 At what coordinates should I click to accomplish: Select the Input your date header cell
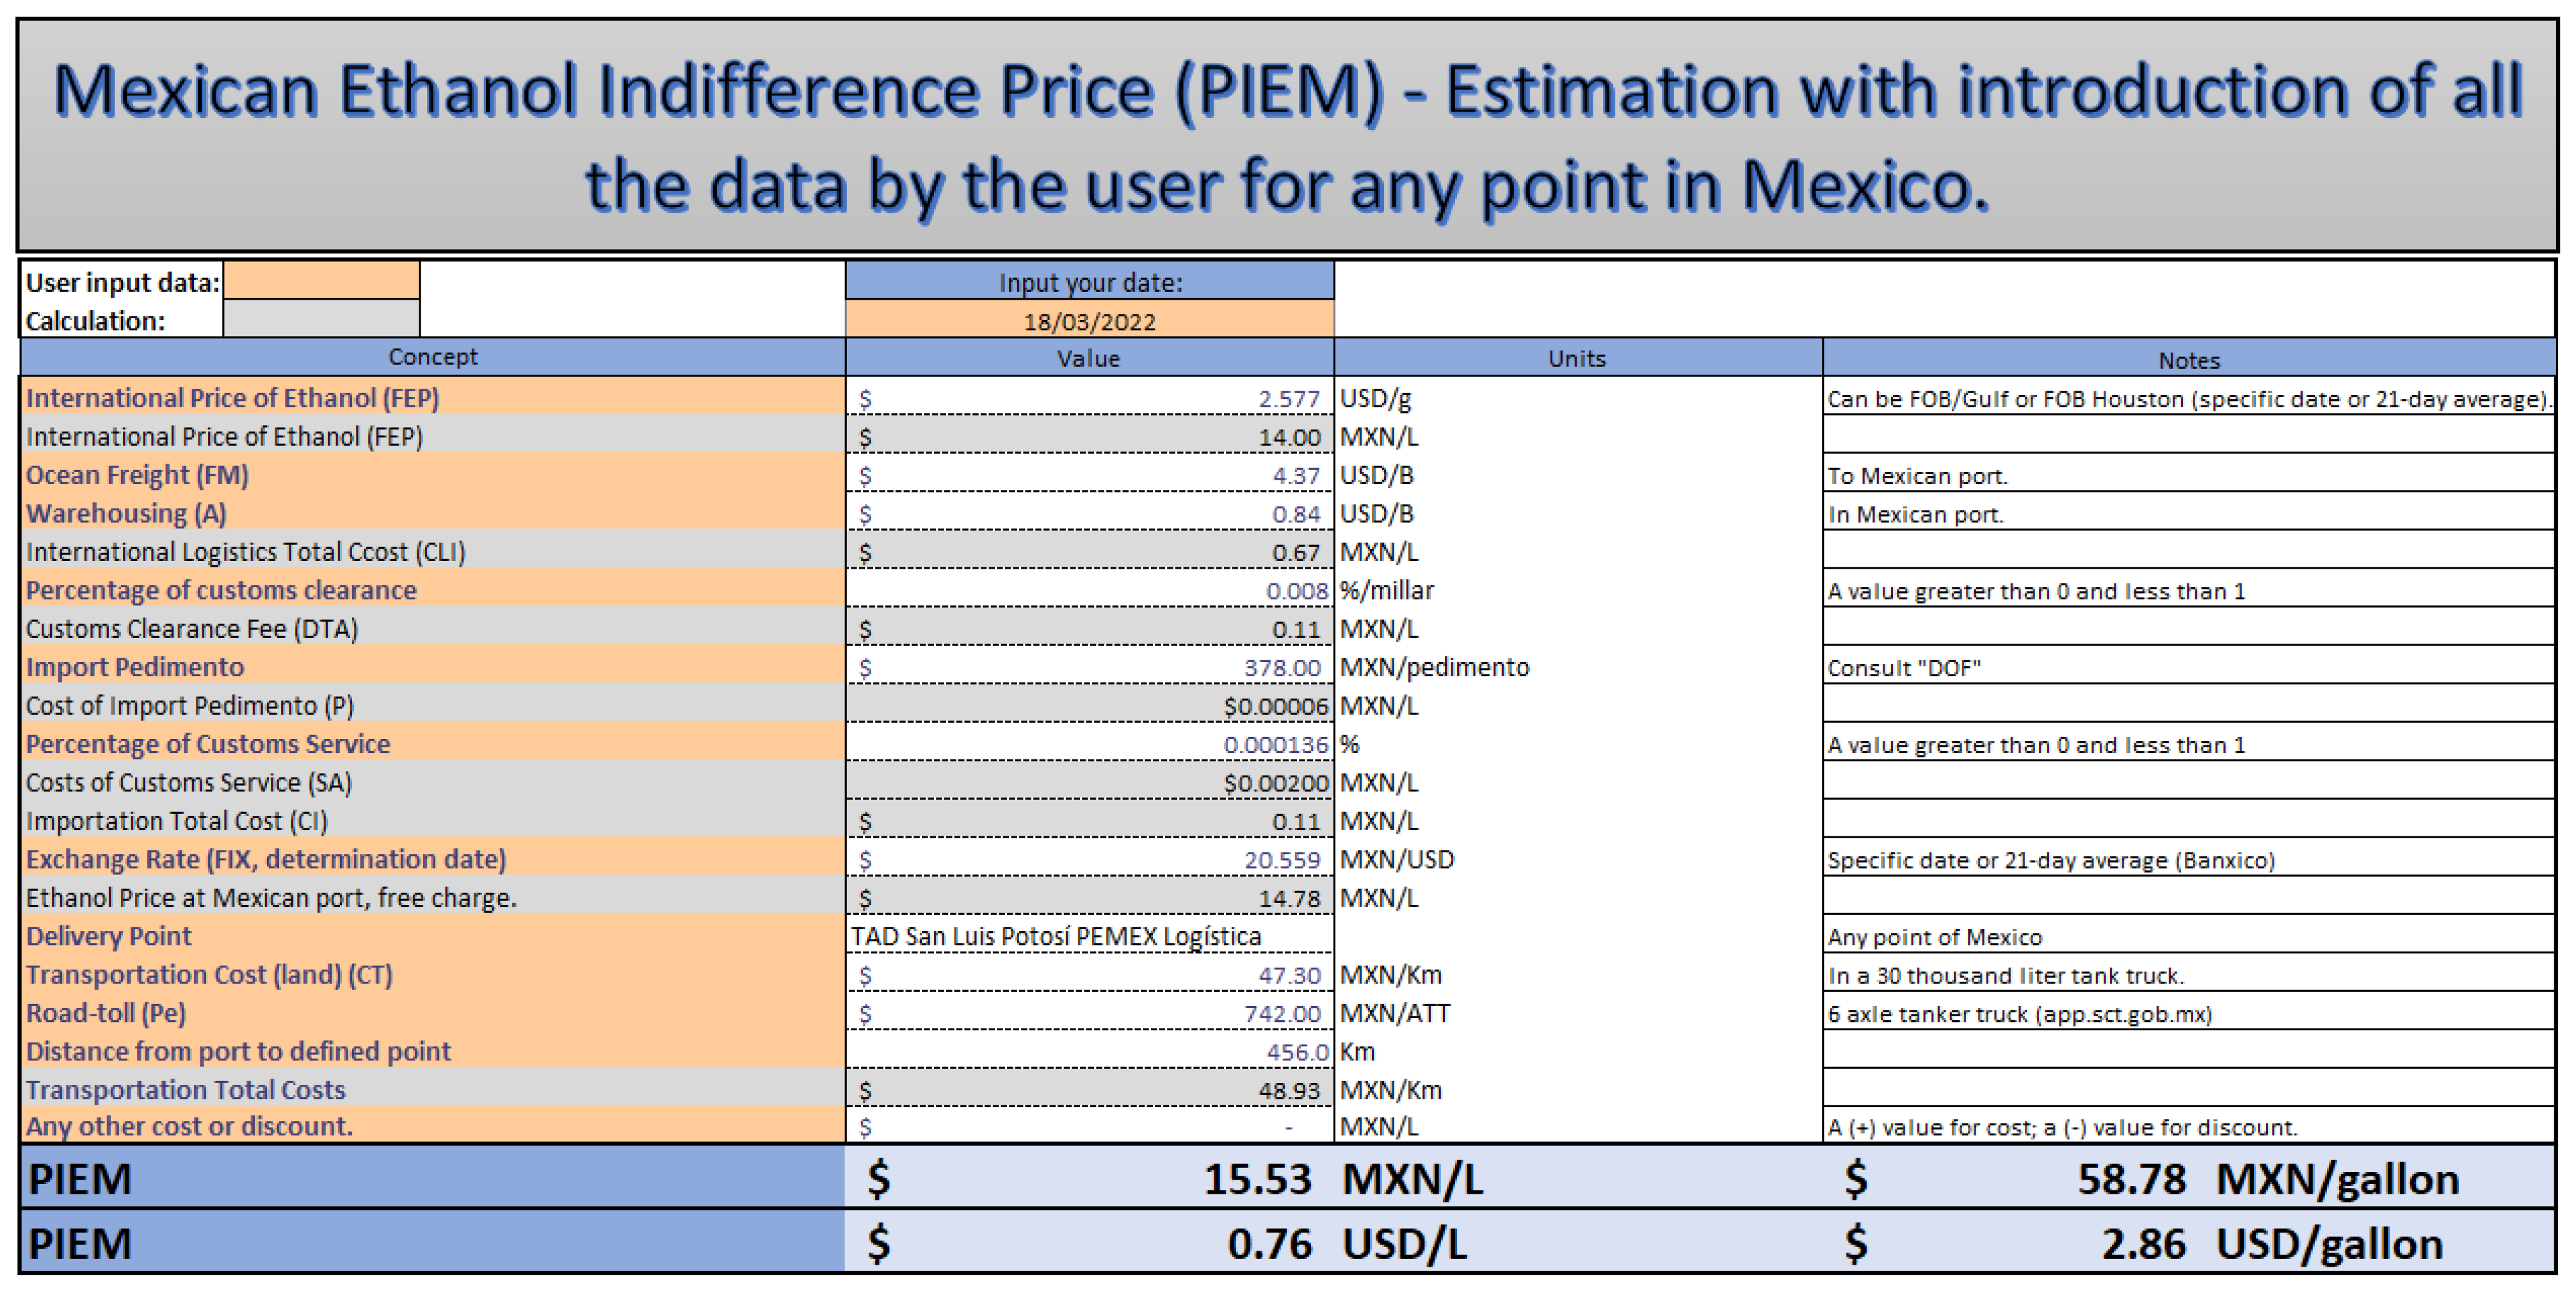pos(1089,282)
